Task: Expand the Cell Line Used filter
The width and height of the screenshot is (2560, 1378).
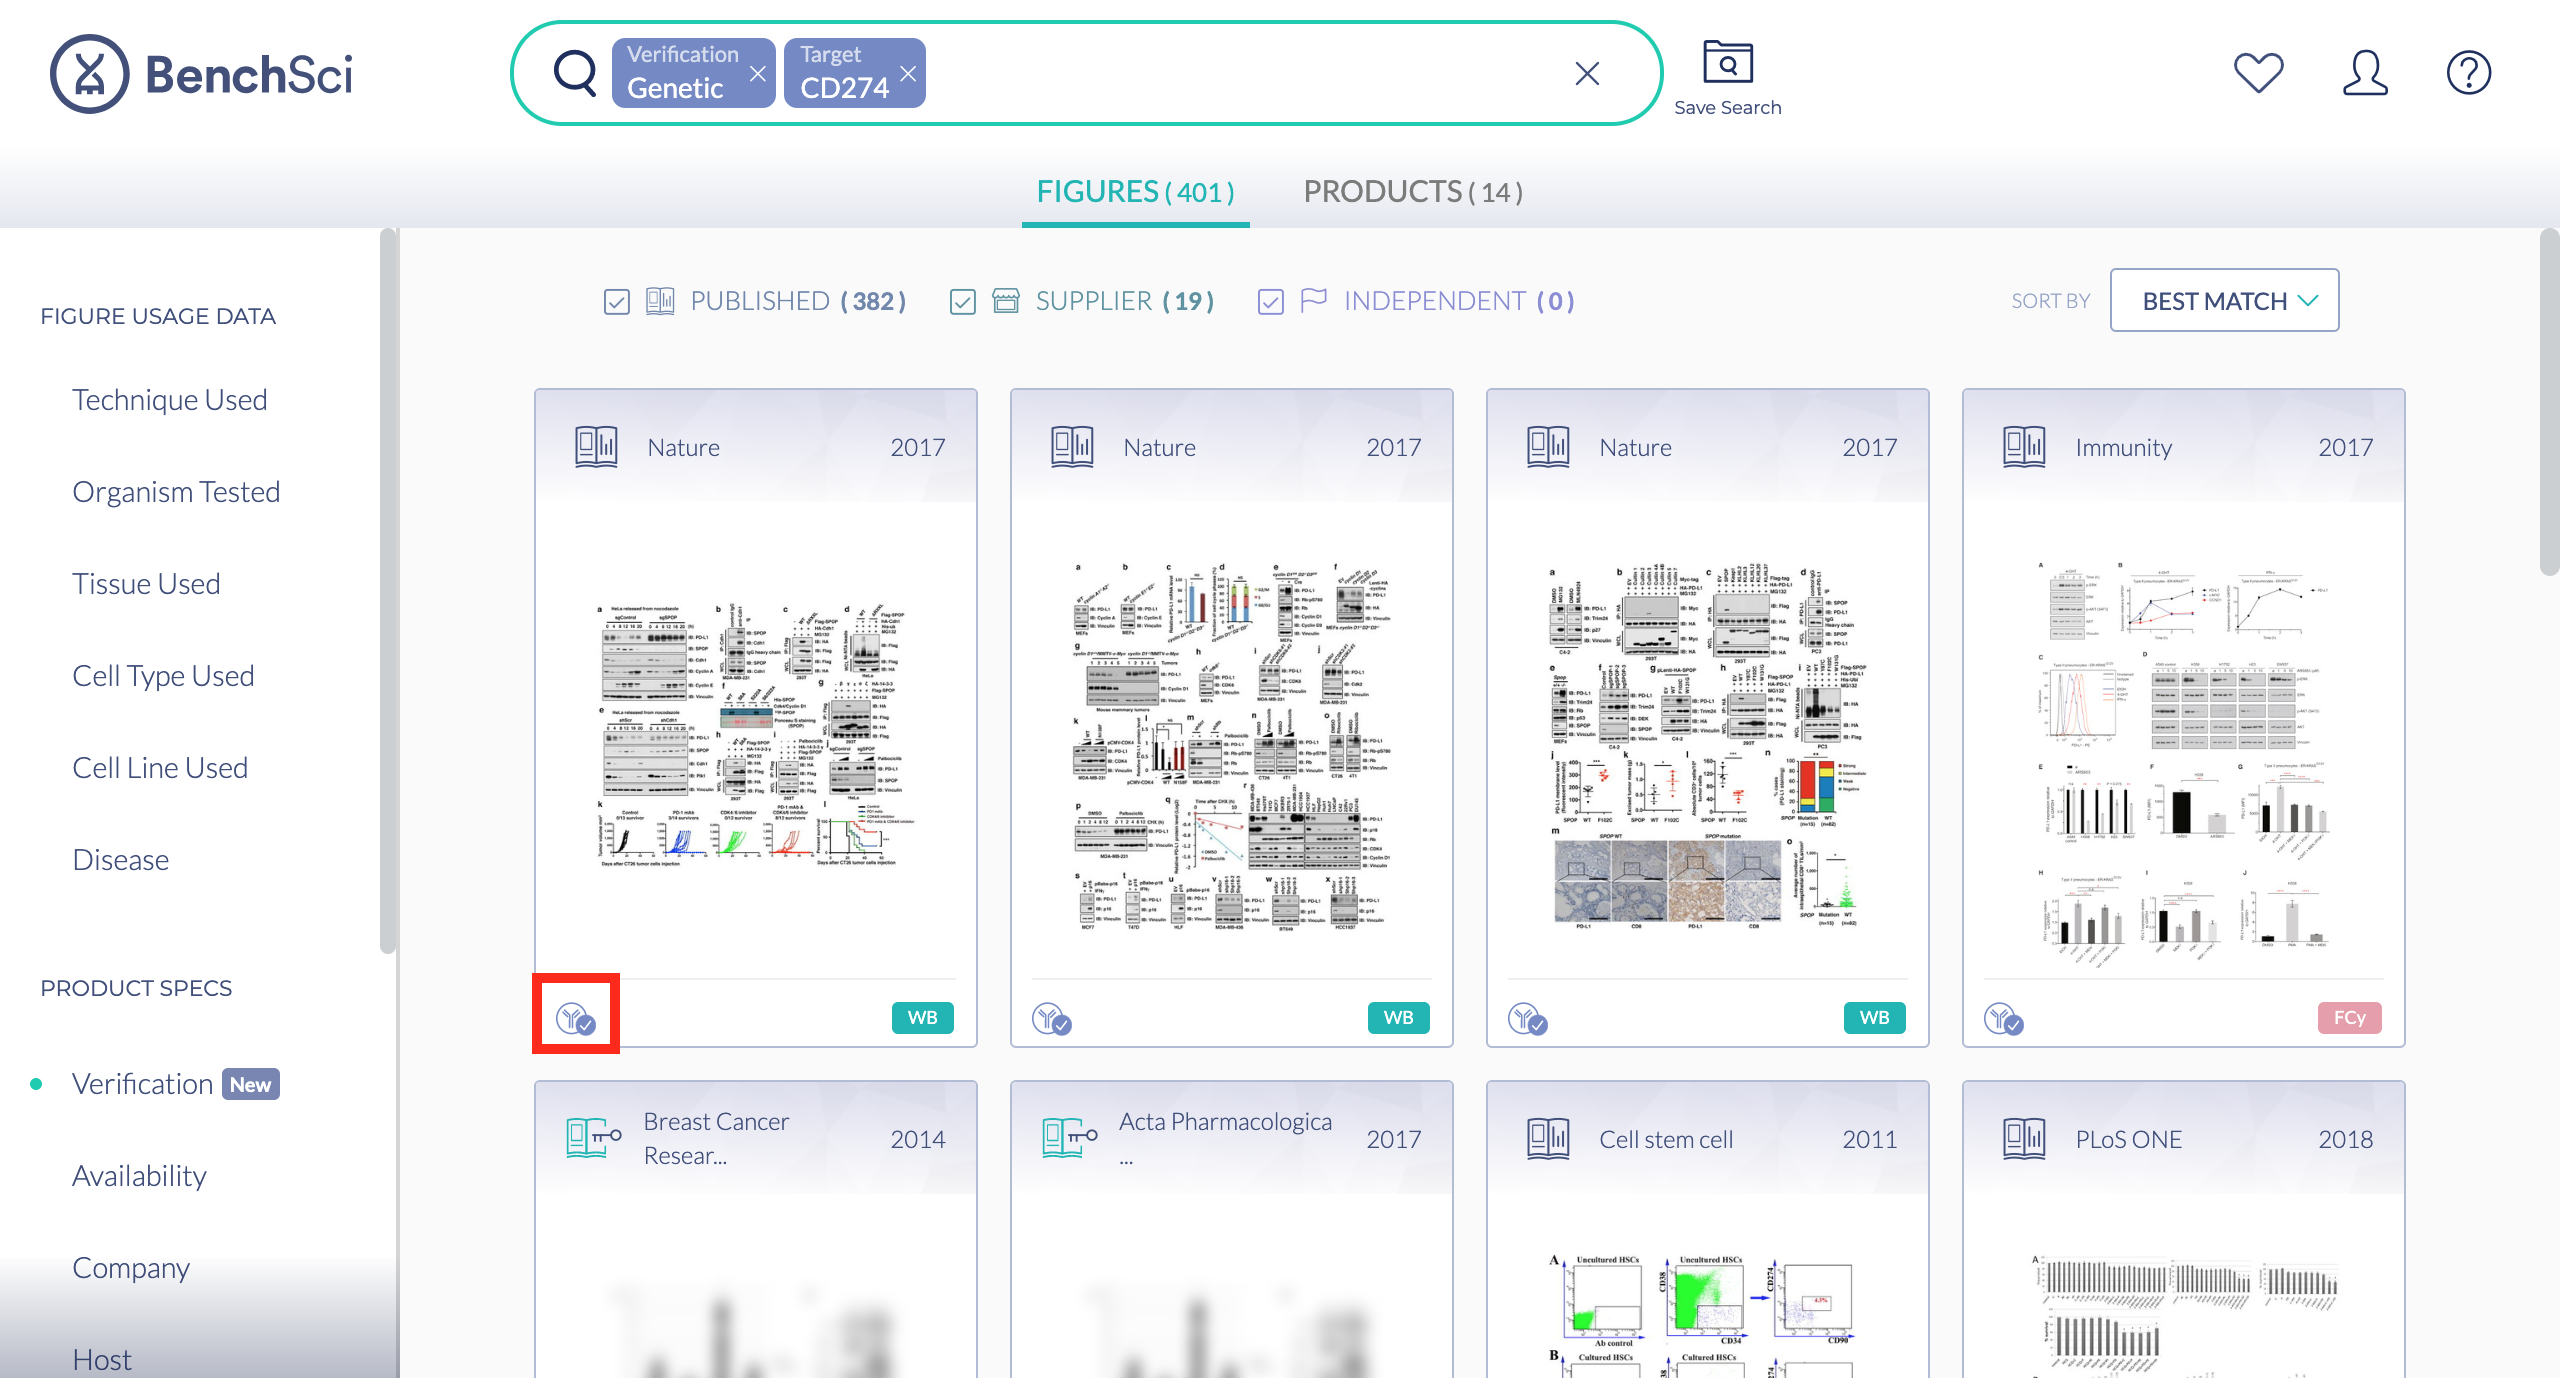Action: click(160, 768)
